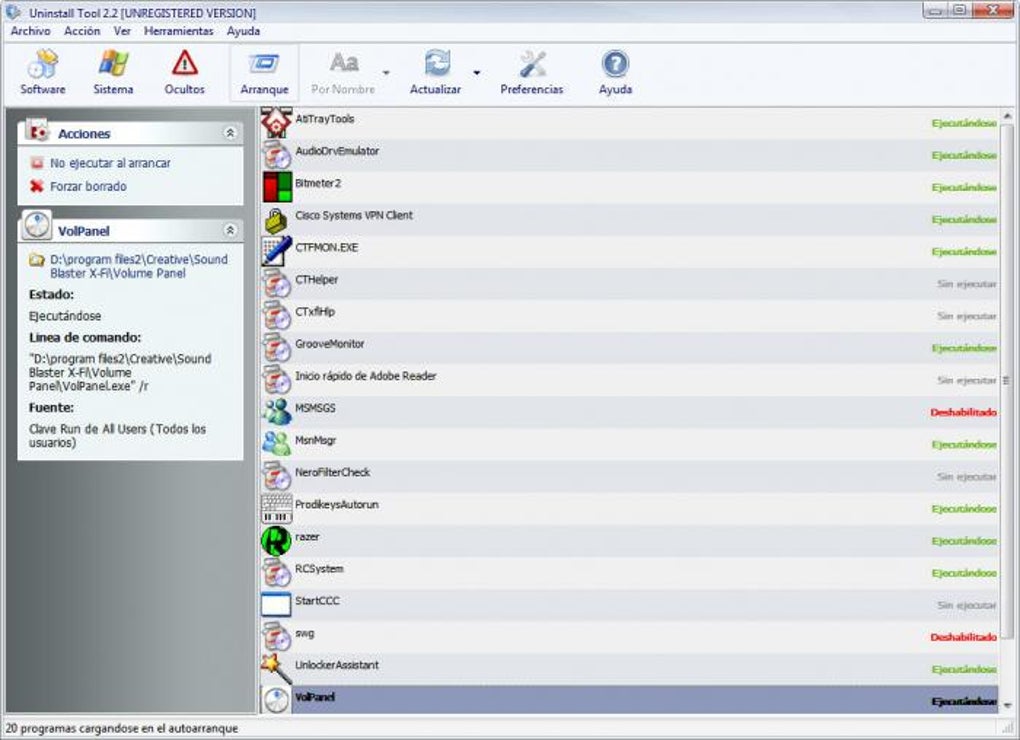Switch to the Sistema view
Screen dimensions: 1020x740
(x=113, y=73)
